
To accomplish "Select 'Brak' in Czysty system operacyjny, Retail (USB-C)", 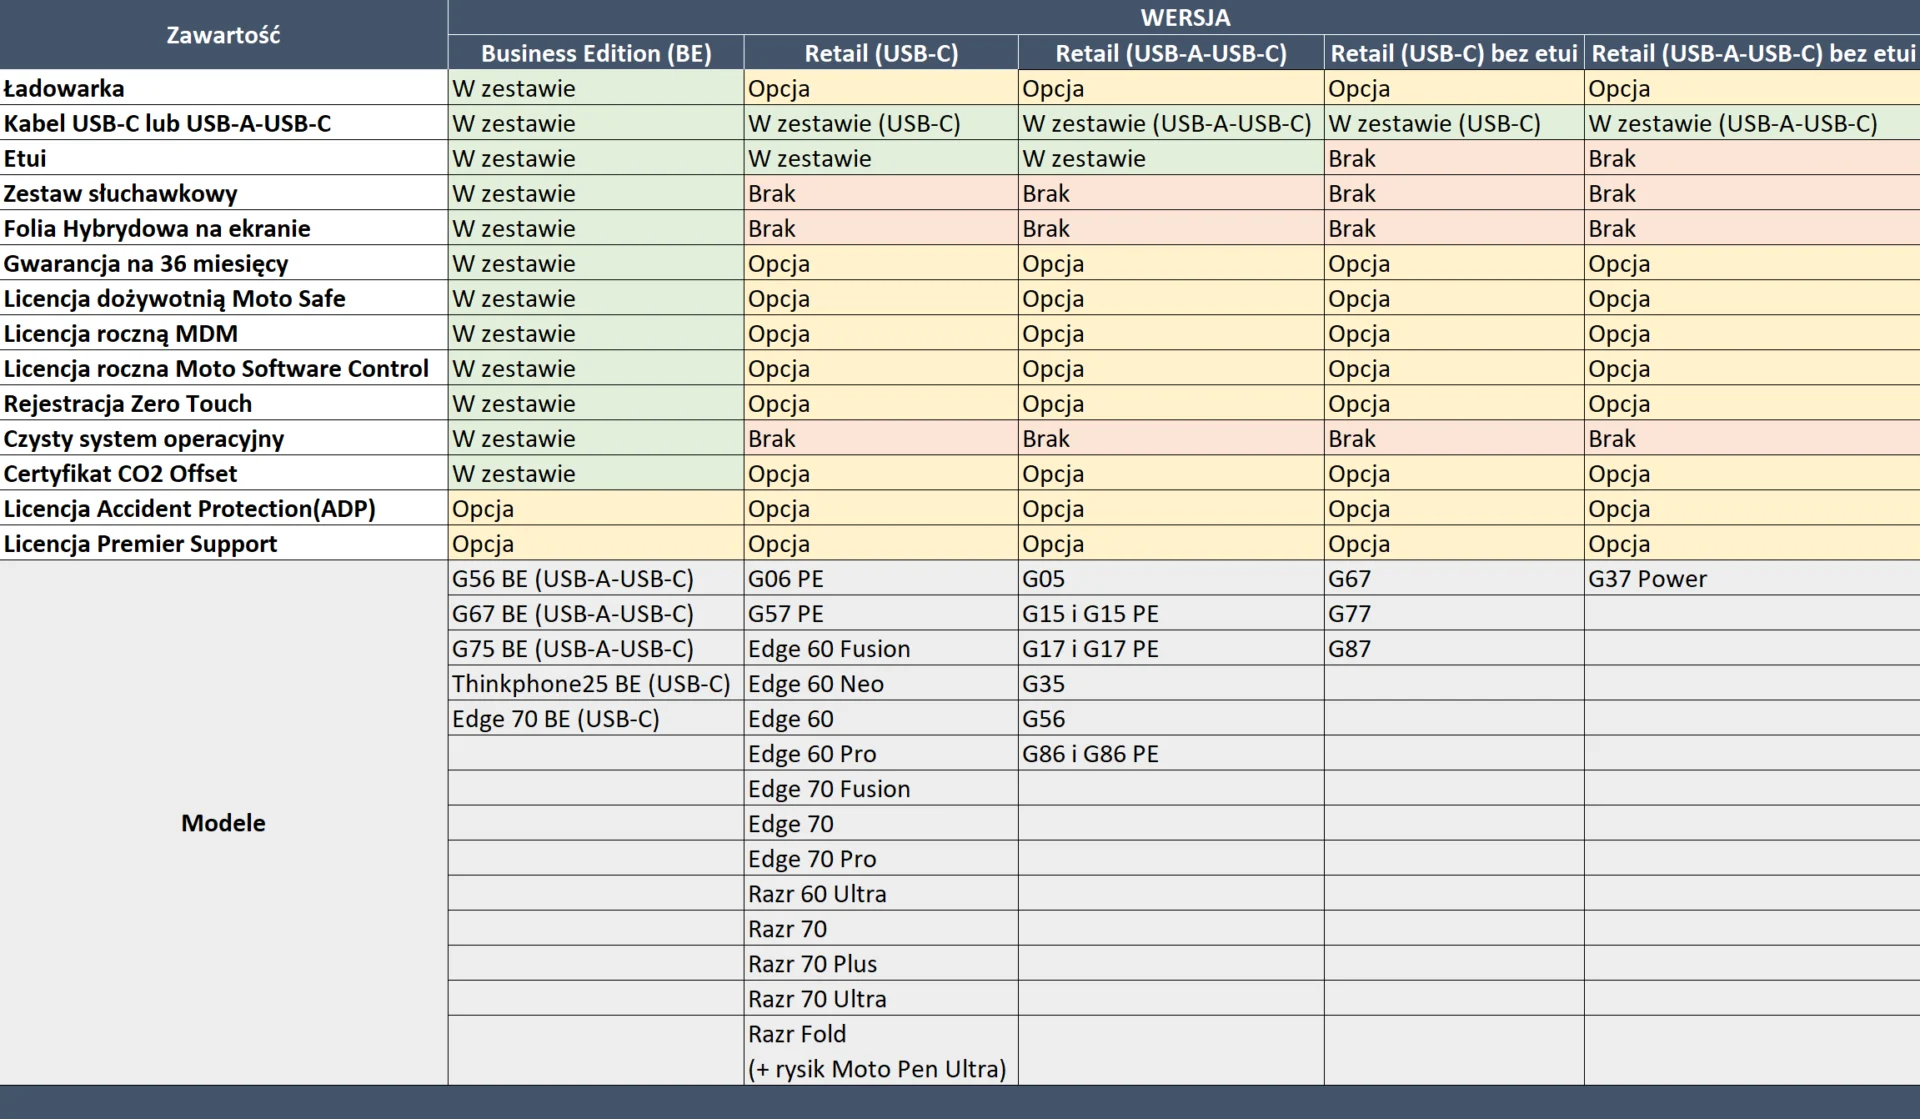I will [x=881, y=438].
